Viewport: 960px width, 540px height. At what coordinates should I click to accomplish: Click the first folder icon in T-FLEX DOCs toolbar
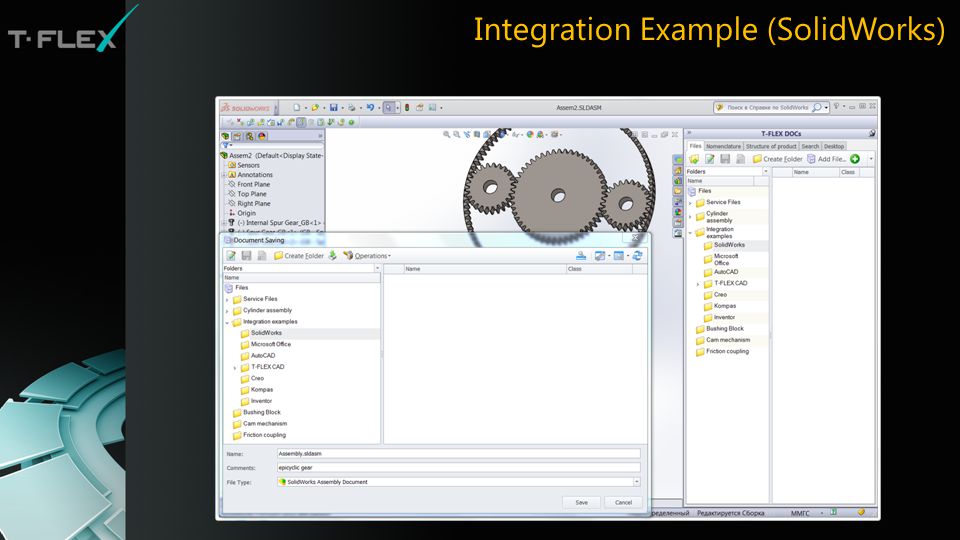click(x=694, y=159)
